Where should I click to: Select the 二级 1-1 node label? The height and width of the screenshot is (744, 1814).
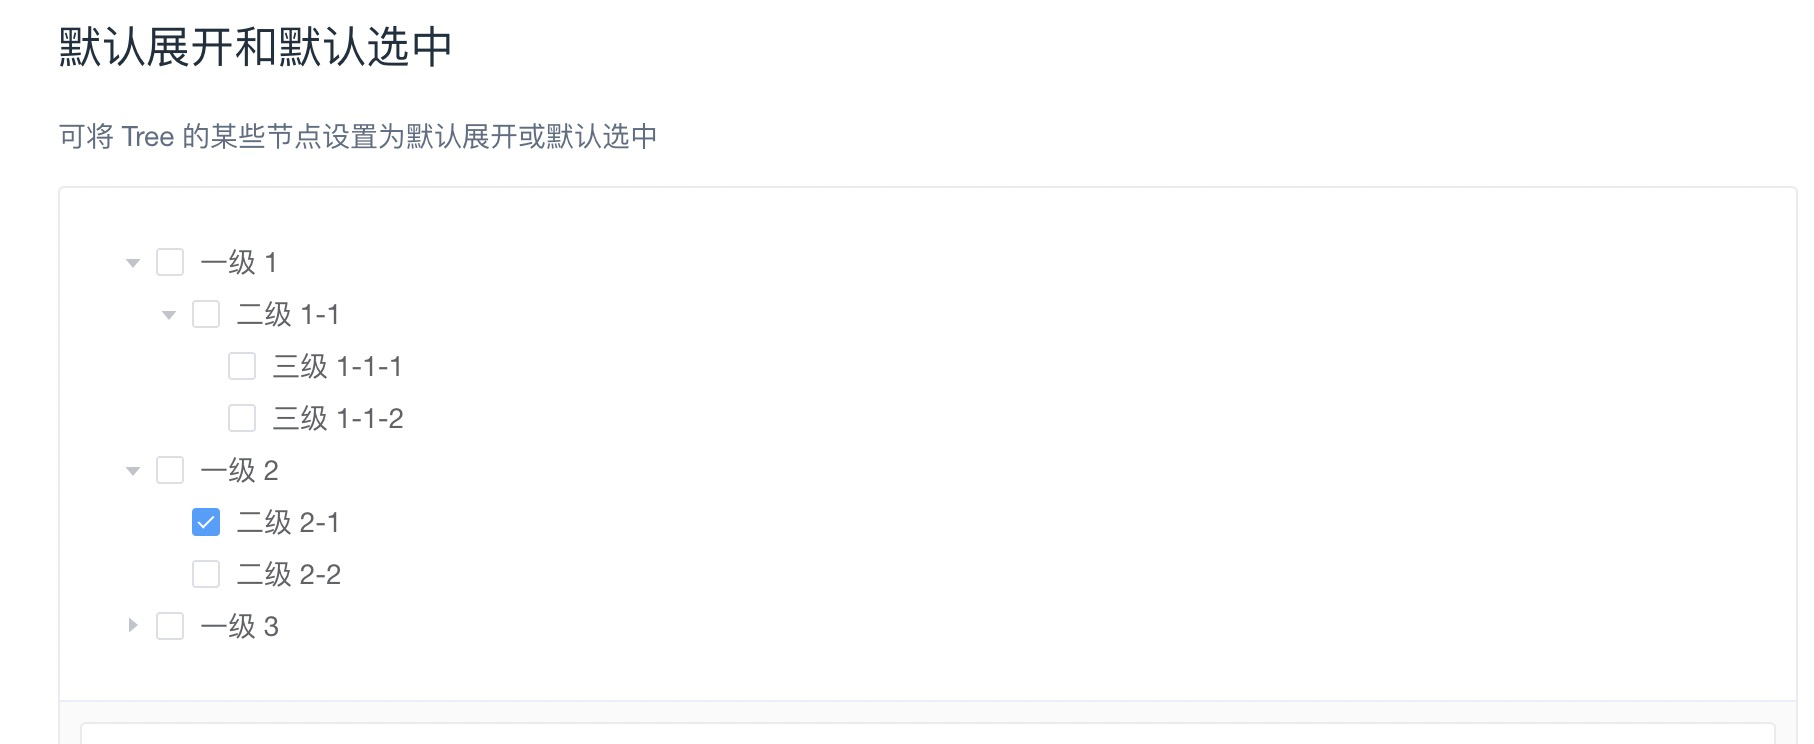pyautogui.click(x=288, y=314)
